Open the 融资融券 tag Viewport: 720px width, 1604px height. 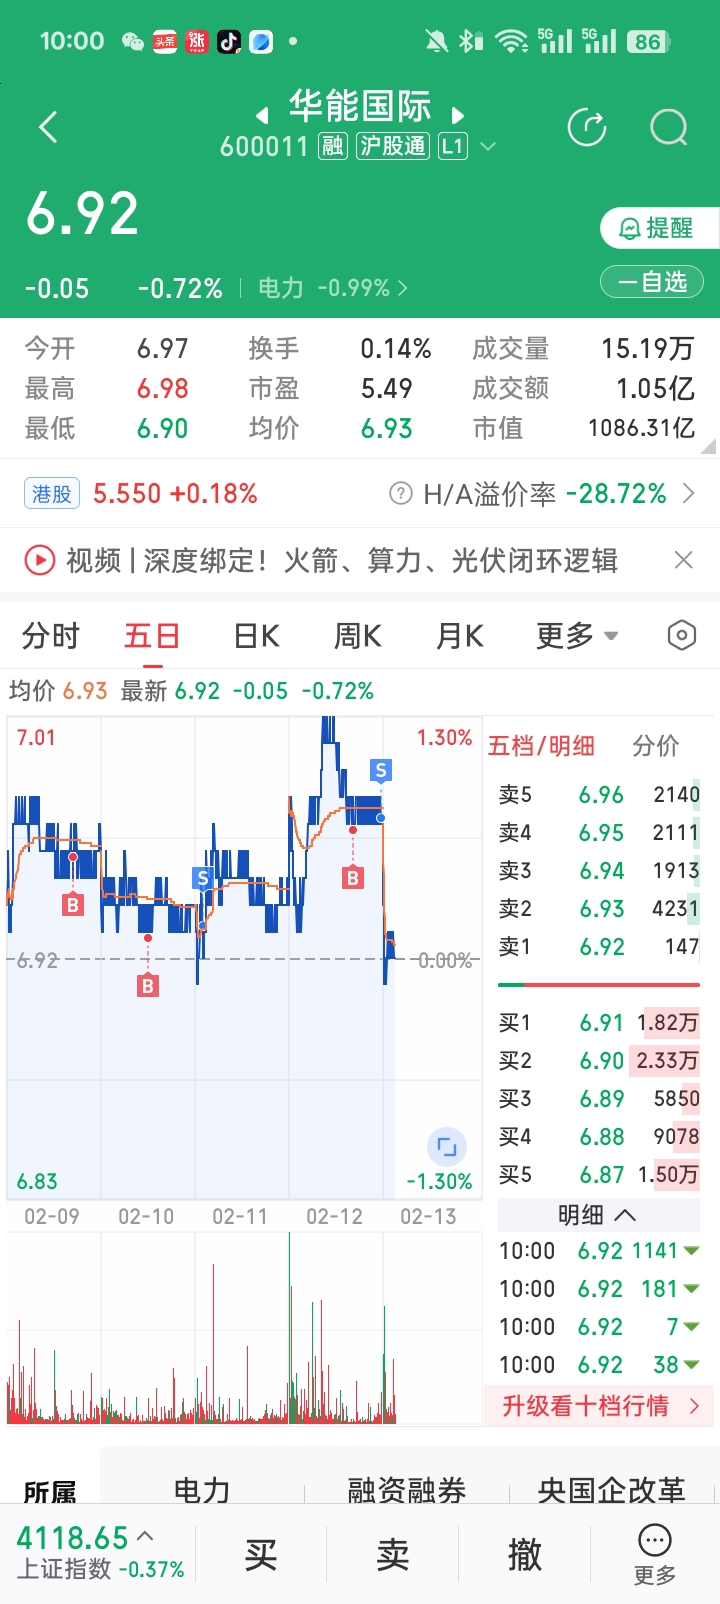[x=406, y=1490]
